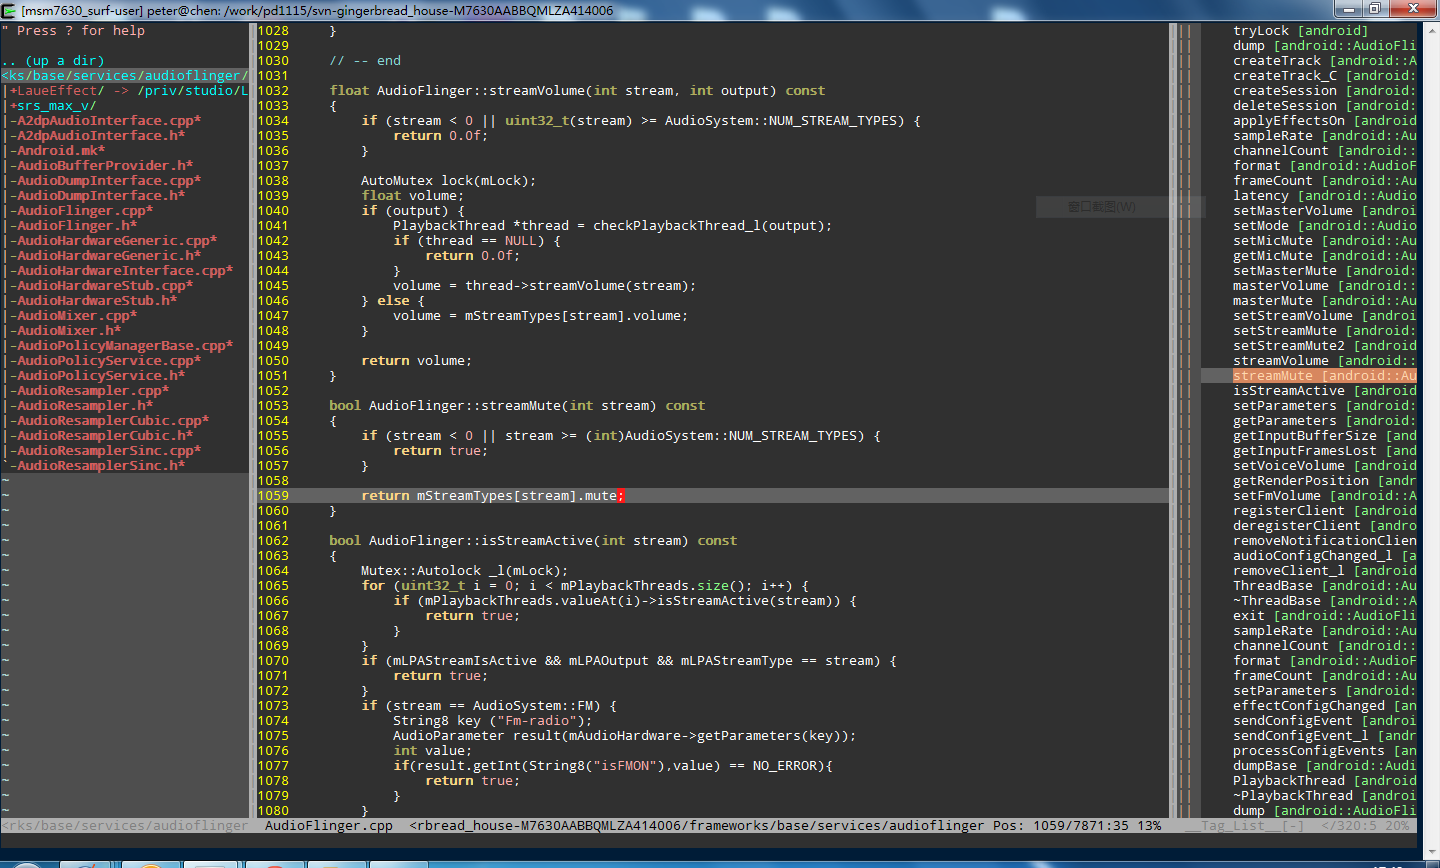Open A2dpAudioInterface.cpp in the file tree
The image size is (1440, 868).
click(x=109, y=121)
